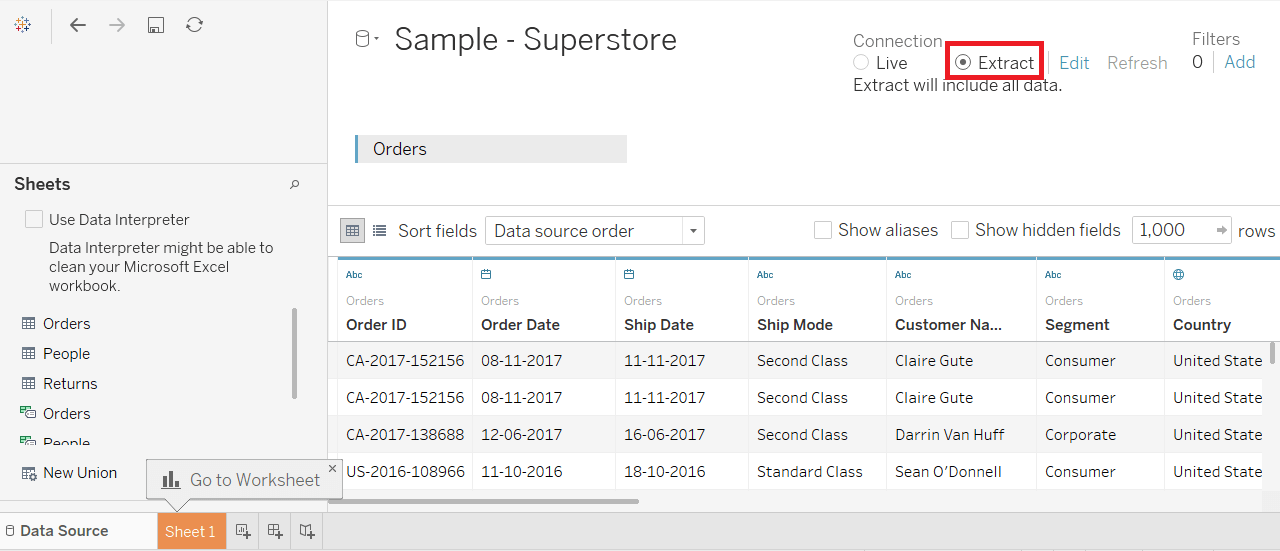Add a new dashboard icon
The width and height of the screenshot is (1280, 551).
pos(275,531)
